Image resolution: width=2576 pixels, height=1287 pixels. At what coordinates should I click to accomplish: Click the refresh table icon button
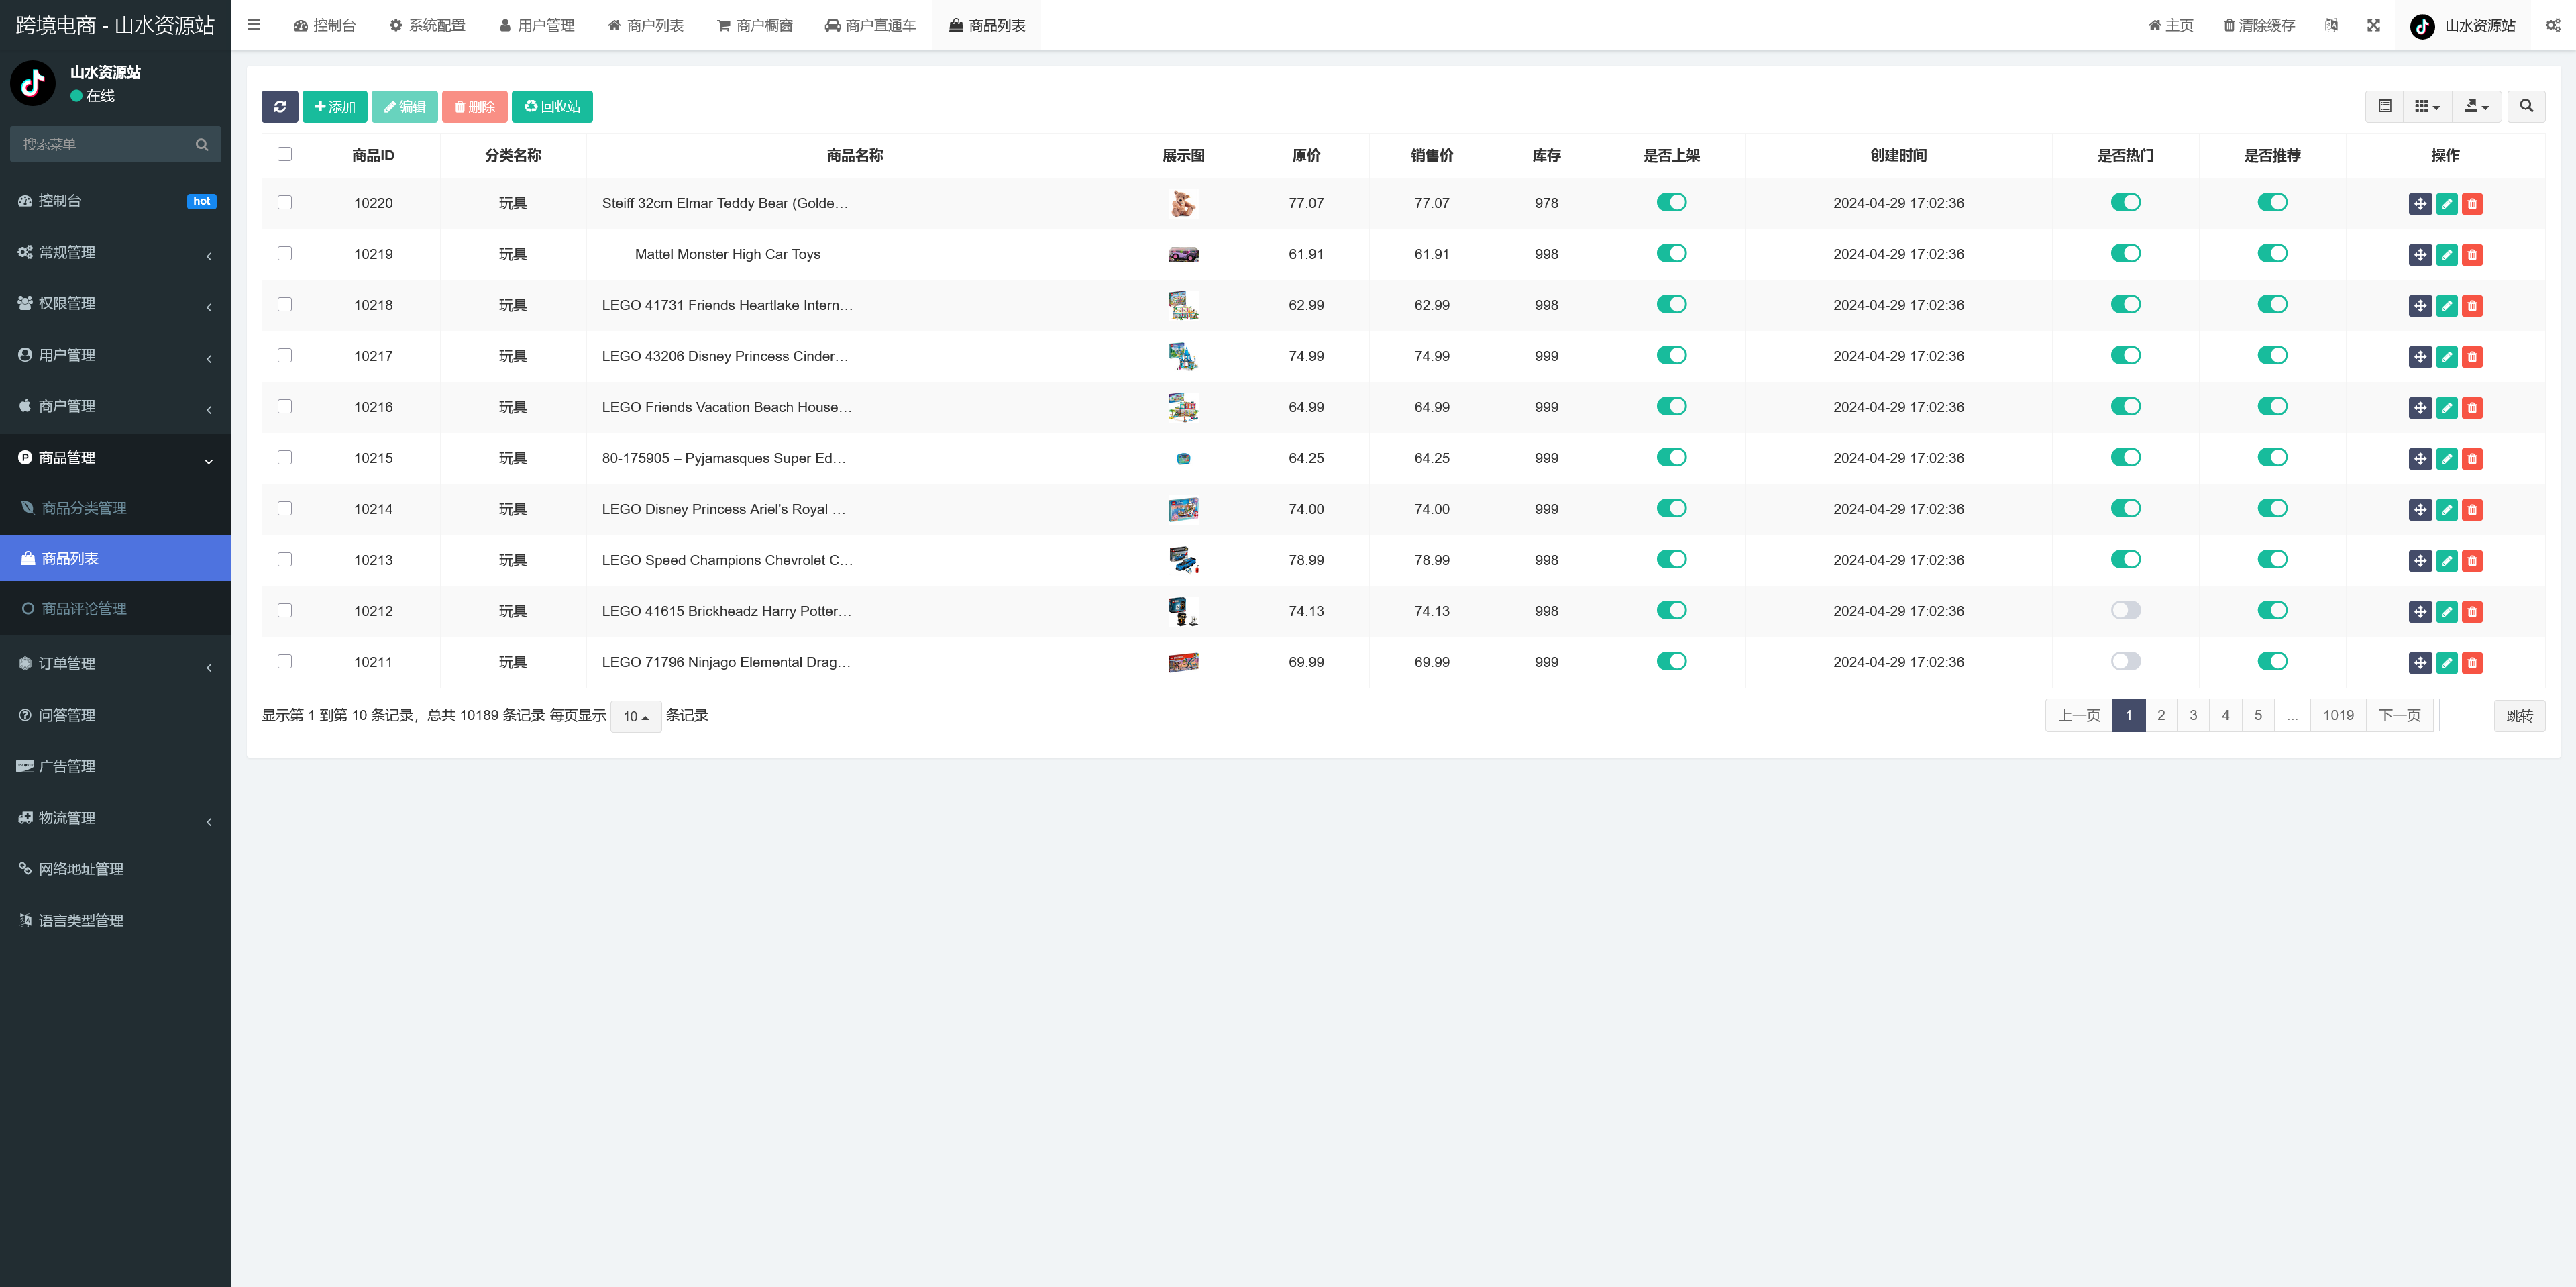tap(279, 107)
